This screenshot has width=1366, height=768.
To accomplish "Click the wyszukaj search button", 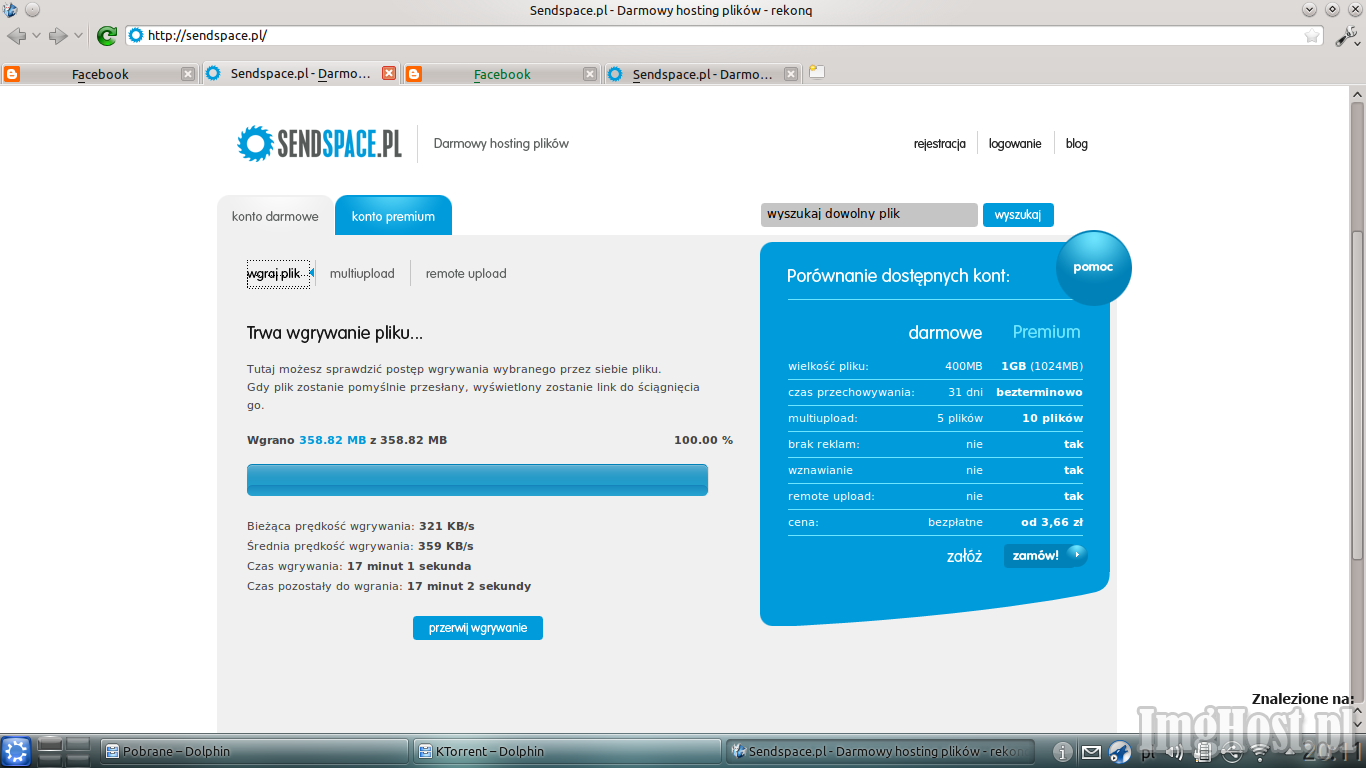I will tap(1018, 215).
